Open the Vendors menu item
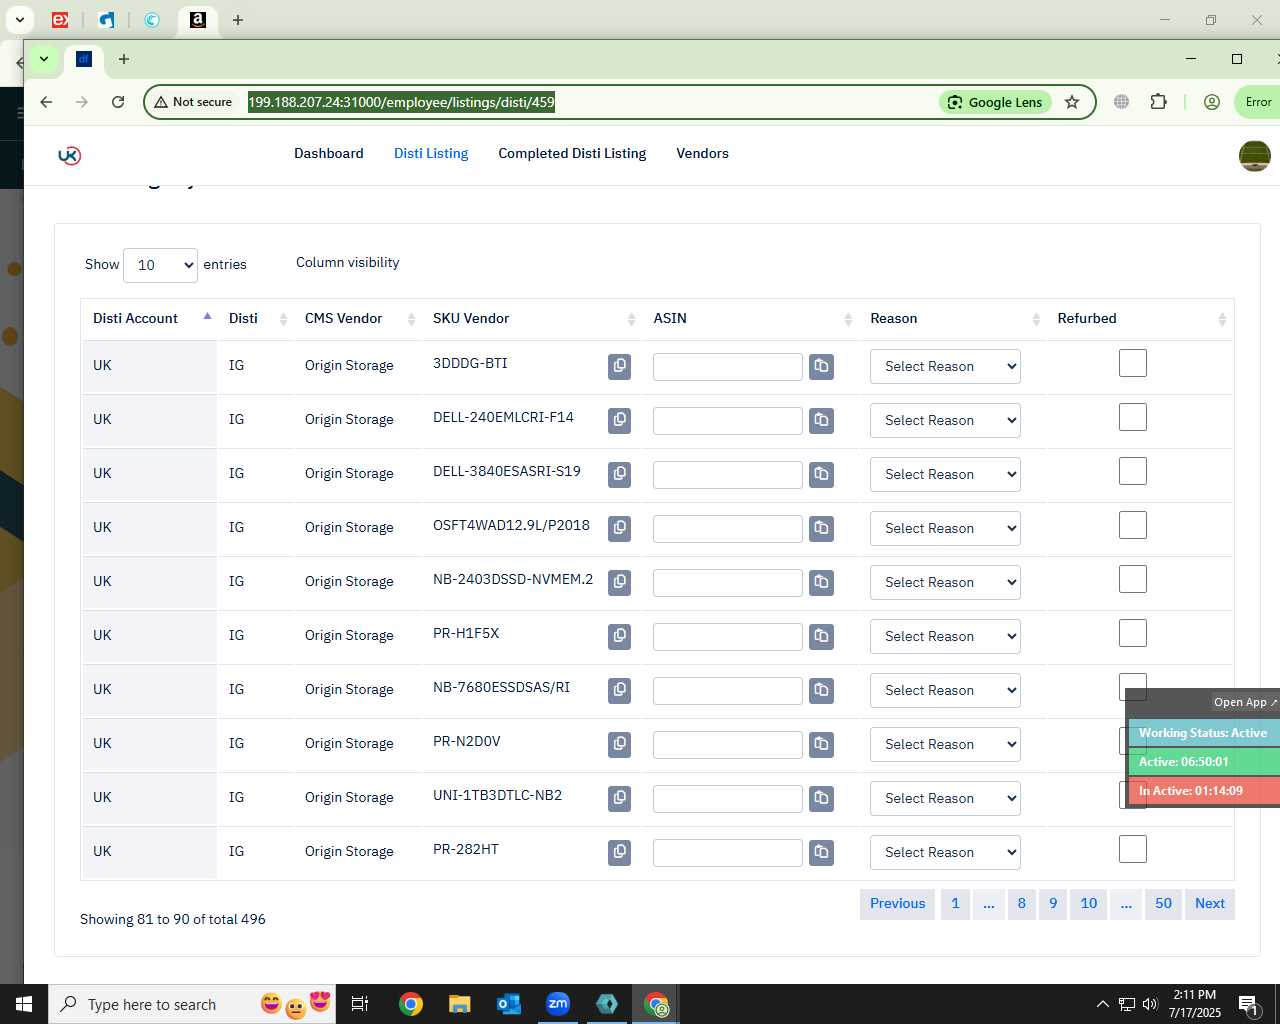This screenshot has width=1280, height=1024. tap(702, 153)
